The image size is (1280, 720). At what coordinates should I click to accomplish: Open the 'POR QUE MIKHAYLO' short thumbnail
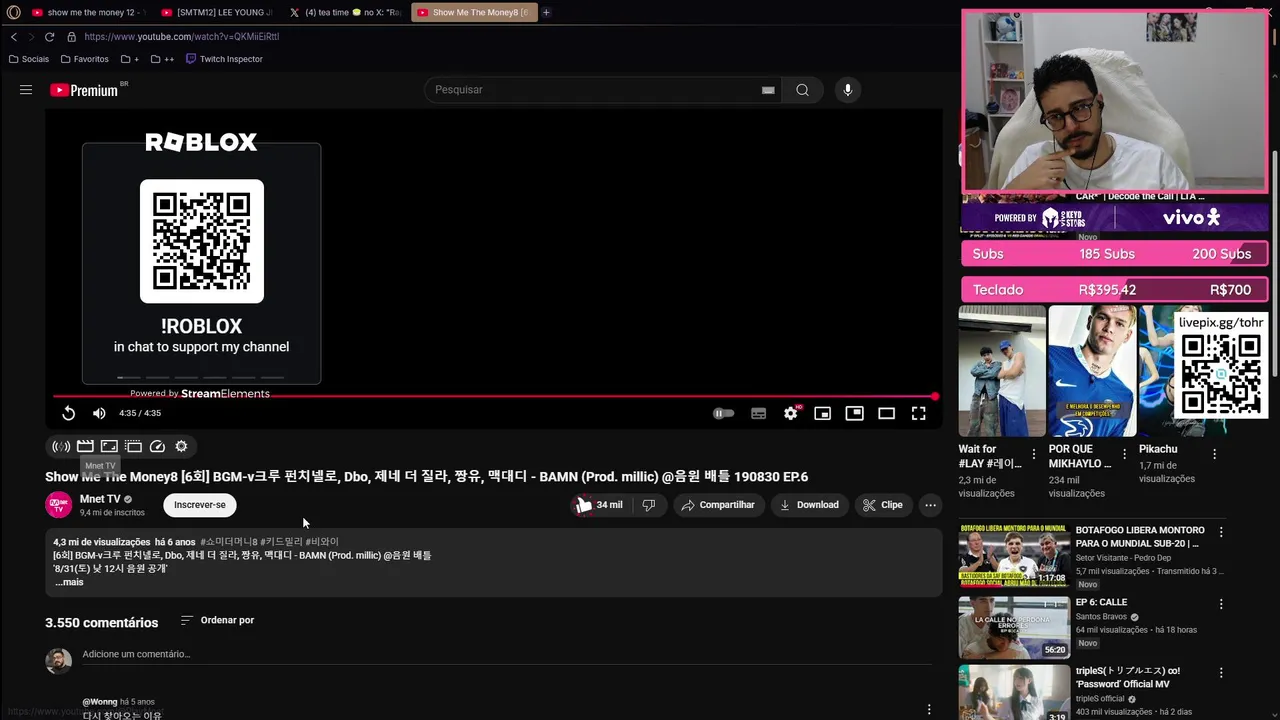[x=1092, y=371]
